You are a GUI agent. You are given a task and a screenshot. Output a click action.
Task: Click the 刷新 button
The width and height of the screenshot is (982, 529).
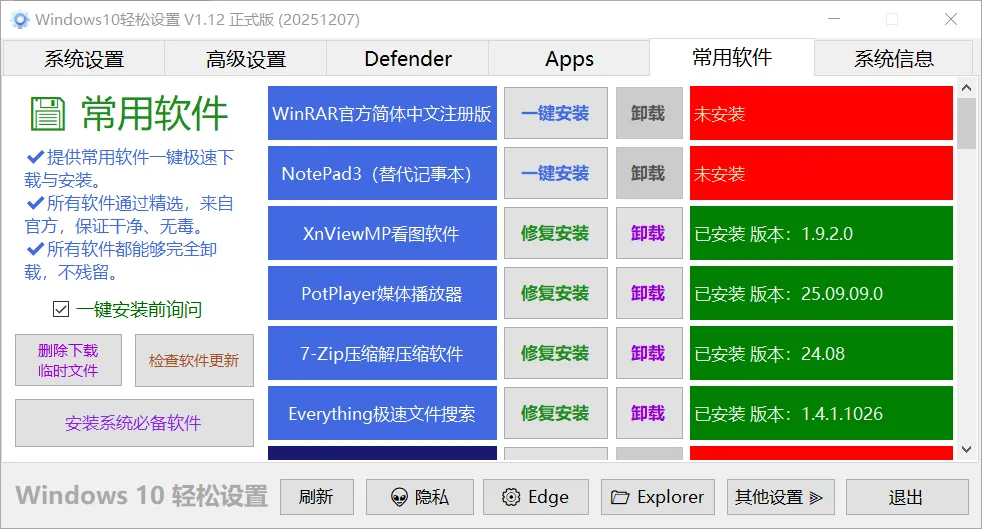(x=316, y=498)
